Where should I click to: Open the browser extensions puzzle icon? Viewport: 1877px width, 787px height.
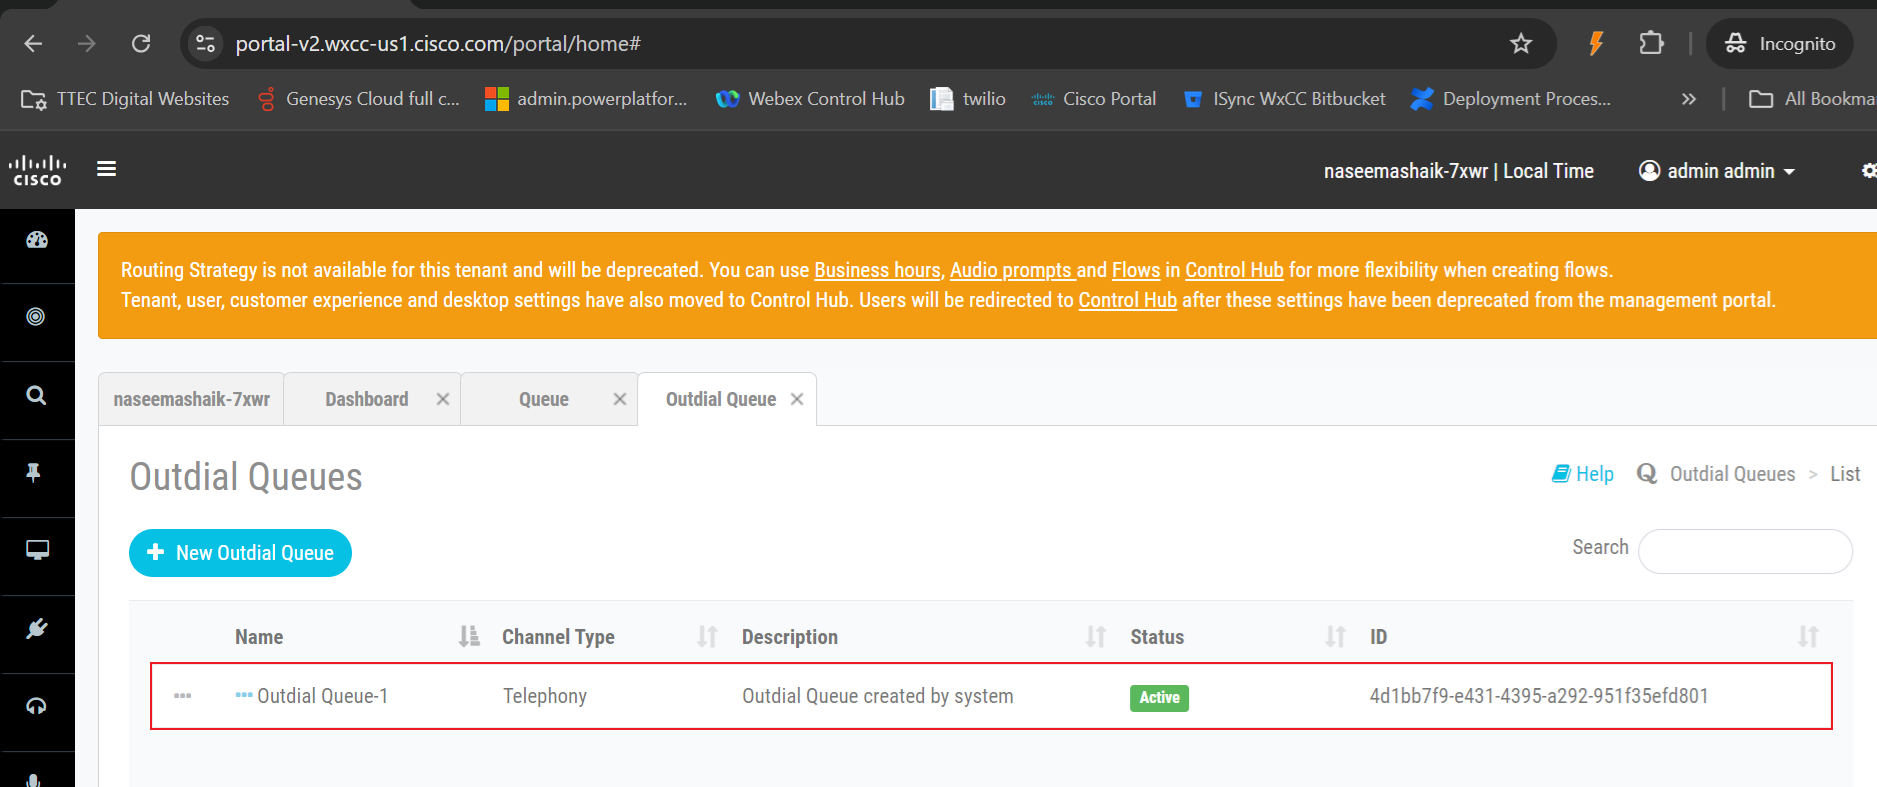tap(1651, 43)
